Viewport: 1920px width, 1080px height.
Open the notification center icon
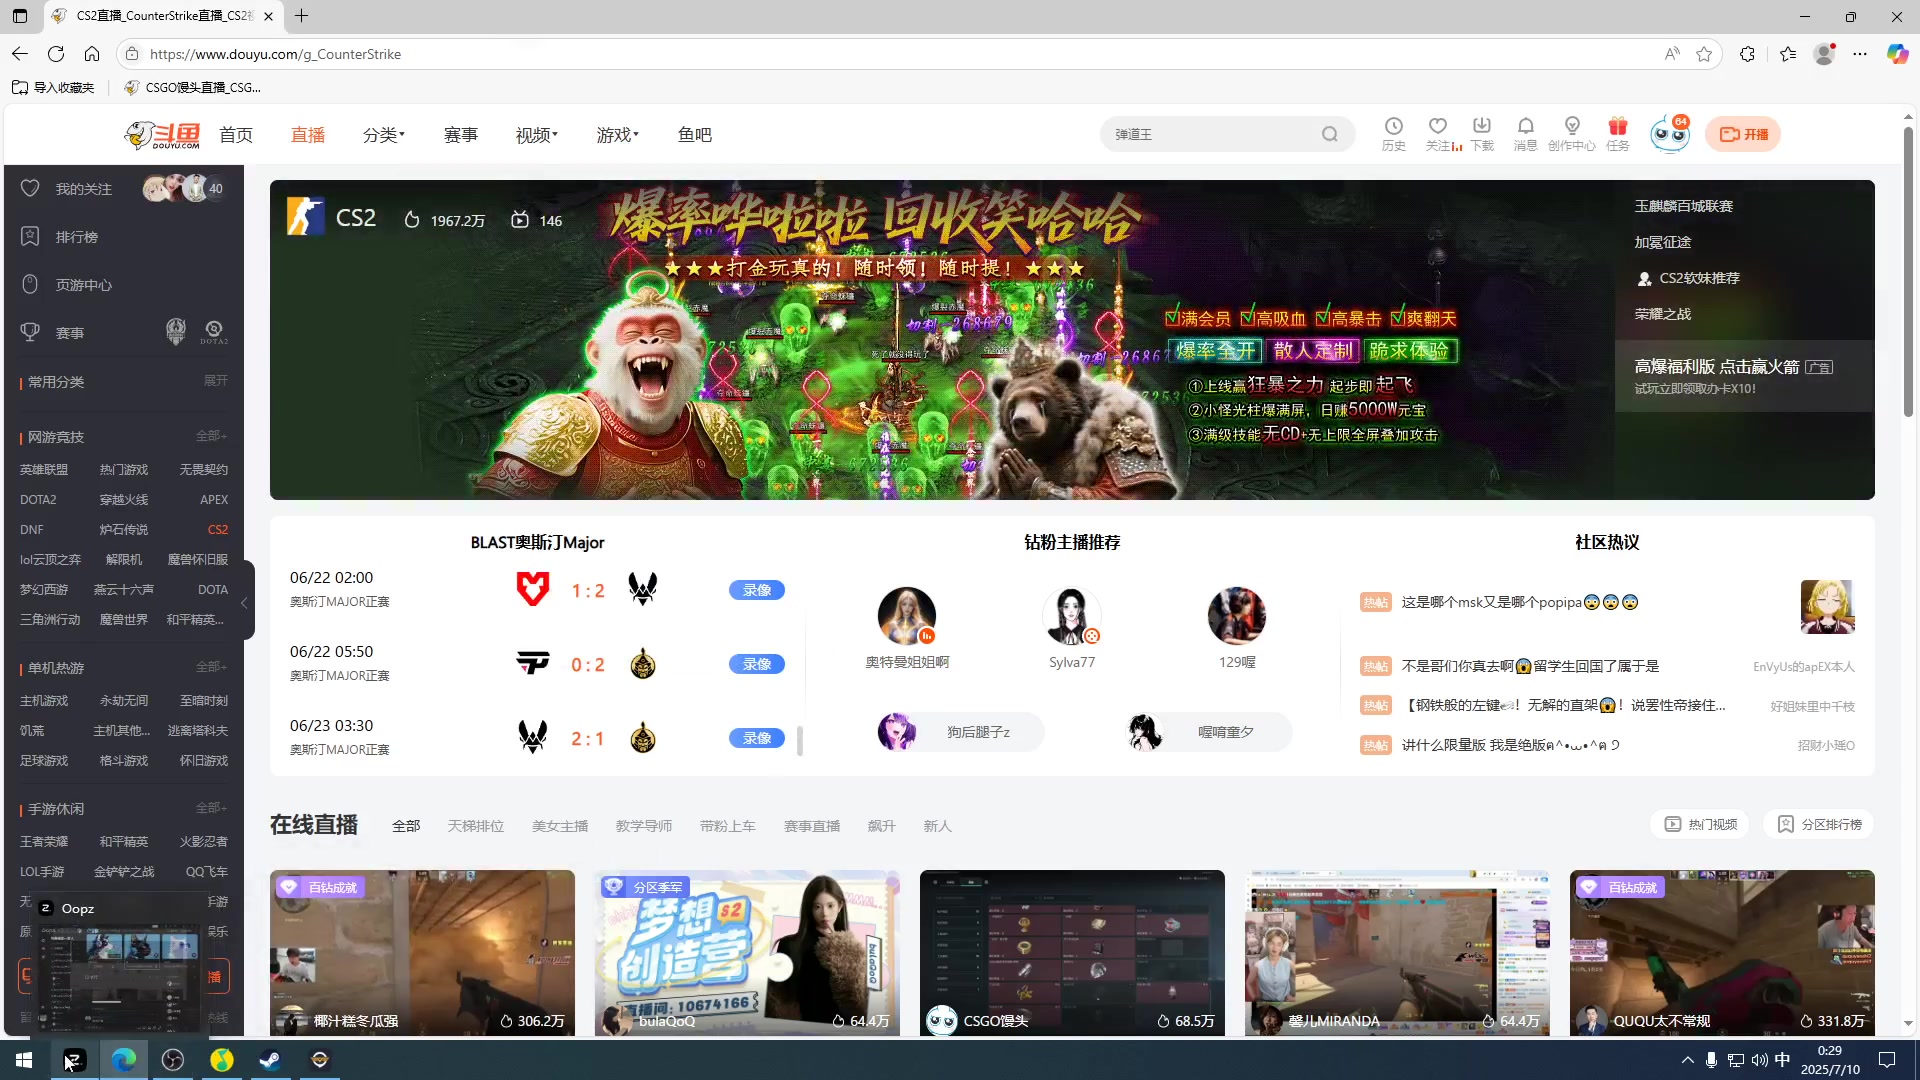(x=1887, y=1060)
